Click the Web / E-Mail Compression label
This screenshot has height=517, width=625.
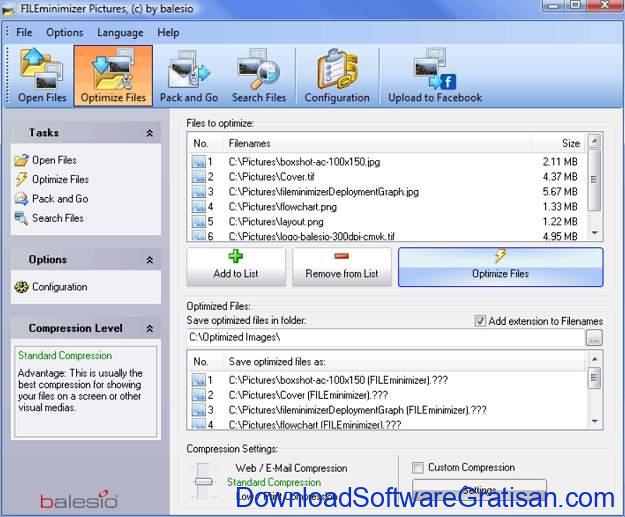[291, 468]
